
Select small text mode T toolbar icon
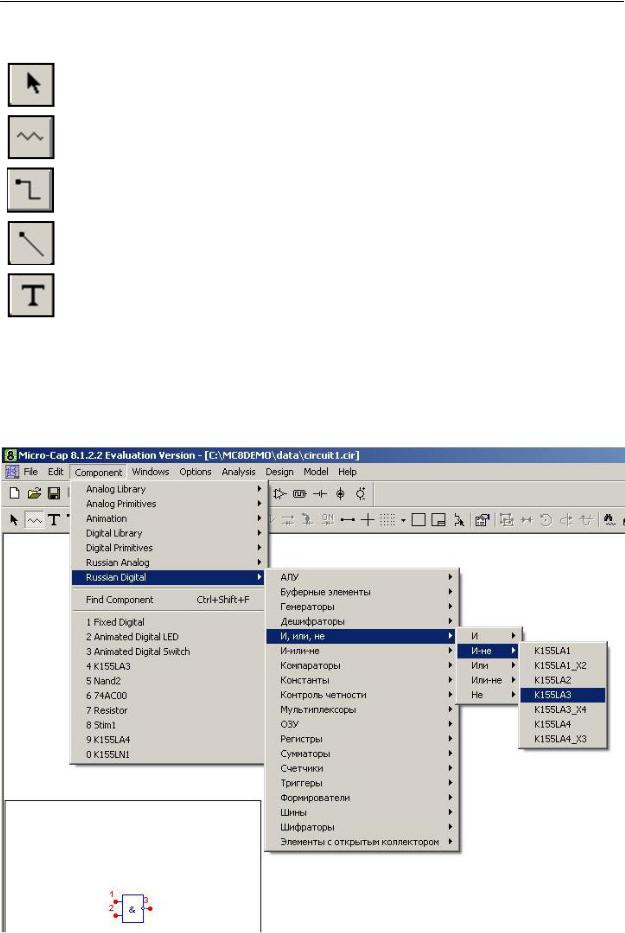pos(54,520)
